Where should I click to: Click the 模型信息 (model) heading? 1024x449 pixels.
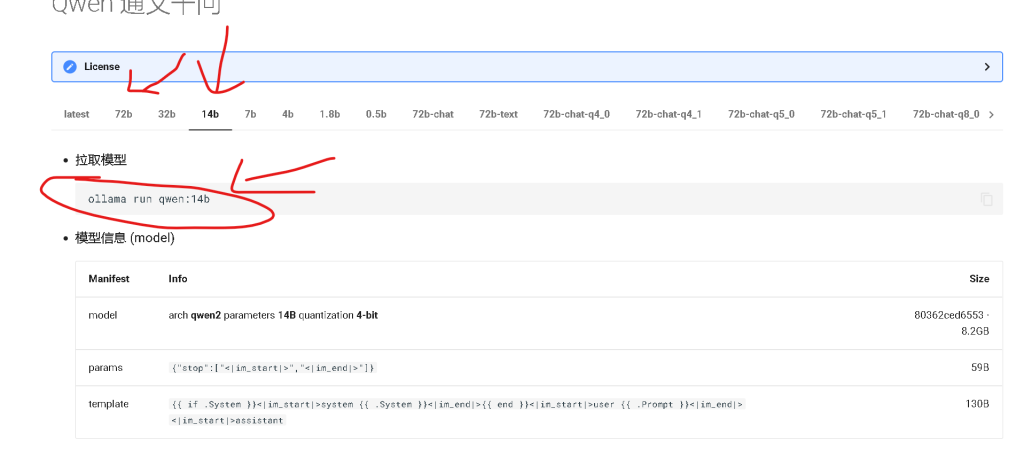[125, 238]
